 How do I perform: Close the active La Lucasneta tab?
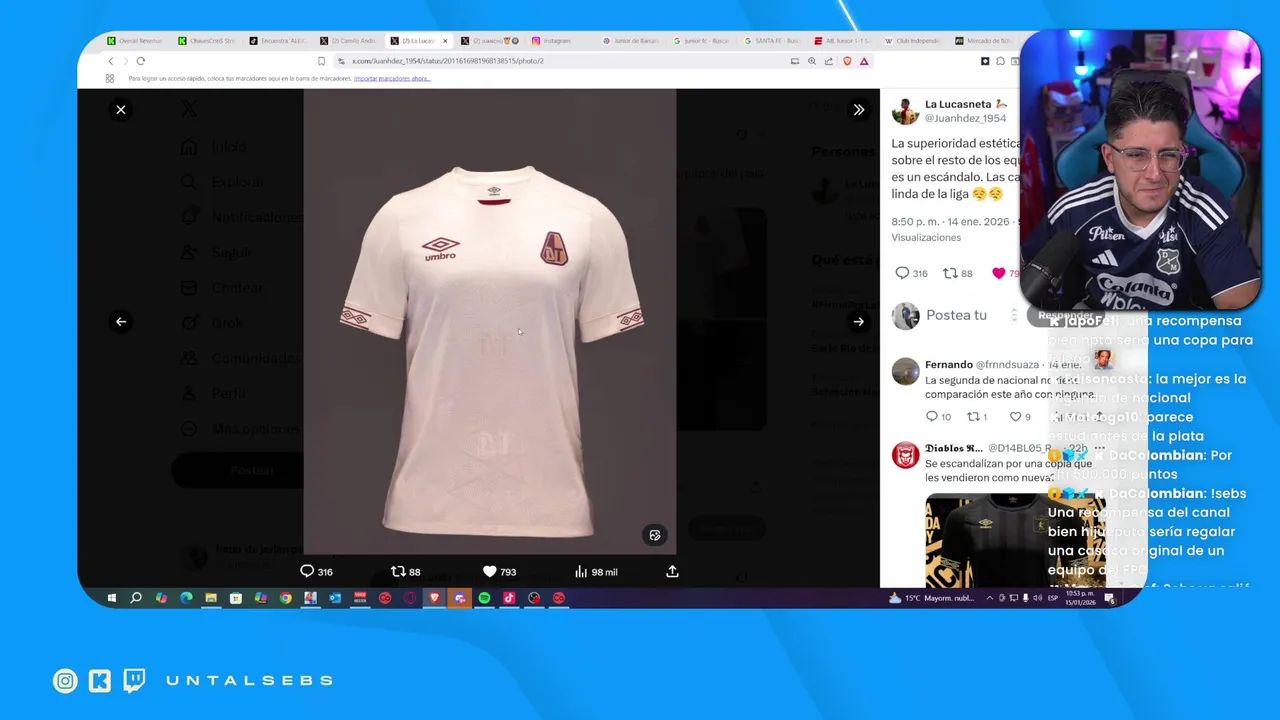[445, 41]
